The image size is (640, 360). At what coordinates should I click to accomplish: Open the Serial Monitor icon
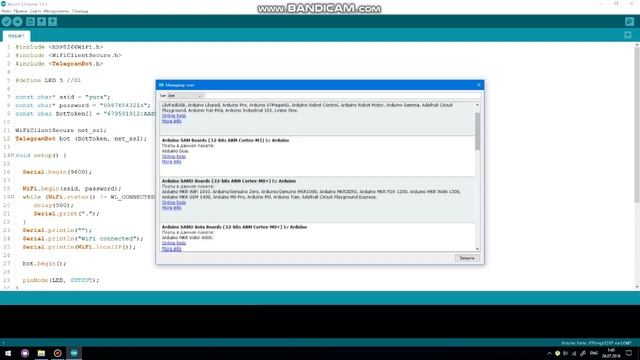coord(629,22)
